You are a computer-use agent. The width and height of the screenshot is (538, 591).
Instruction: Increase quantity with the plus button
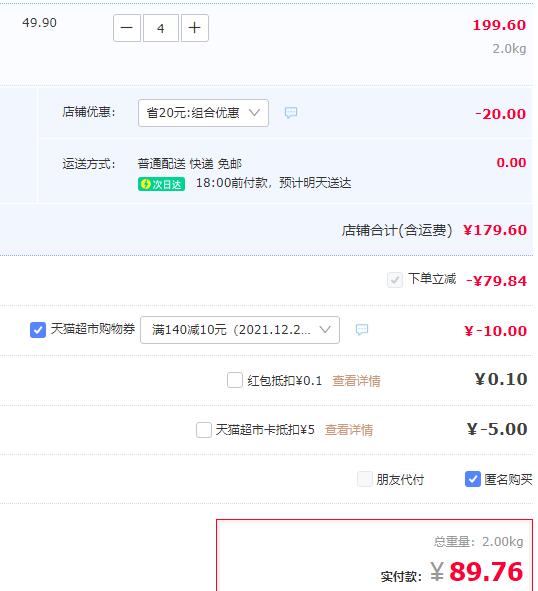(195, 28)
